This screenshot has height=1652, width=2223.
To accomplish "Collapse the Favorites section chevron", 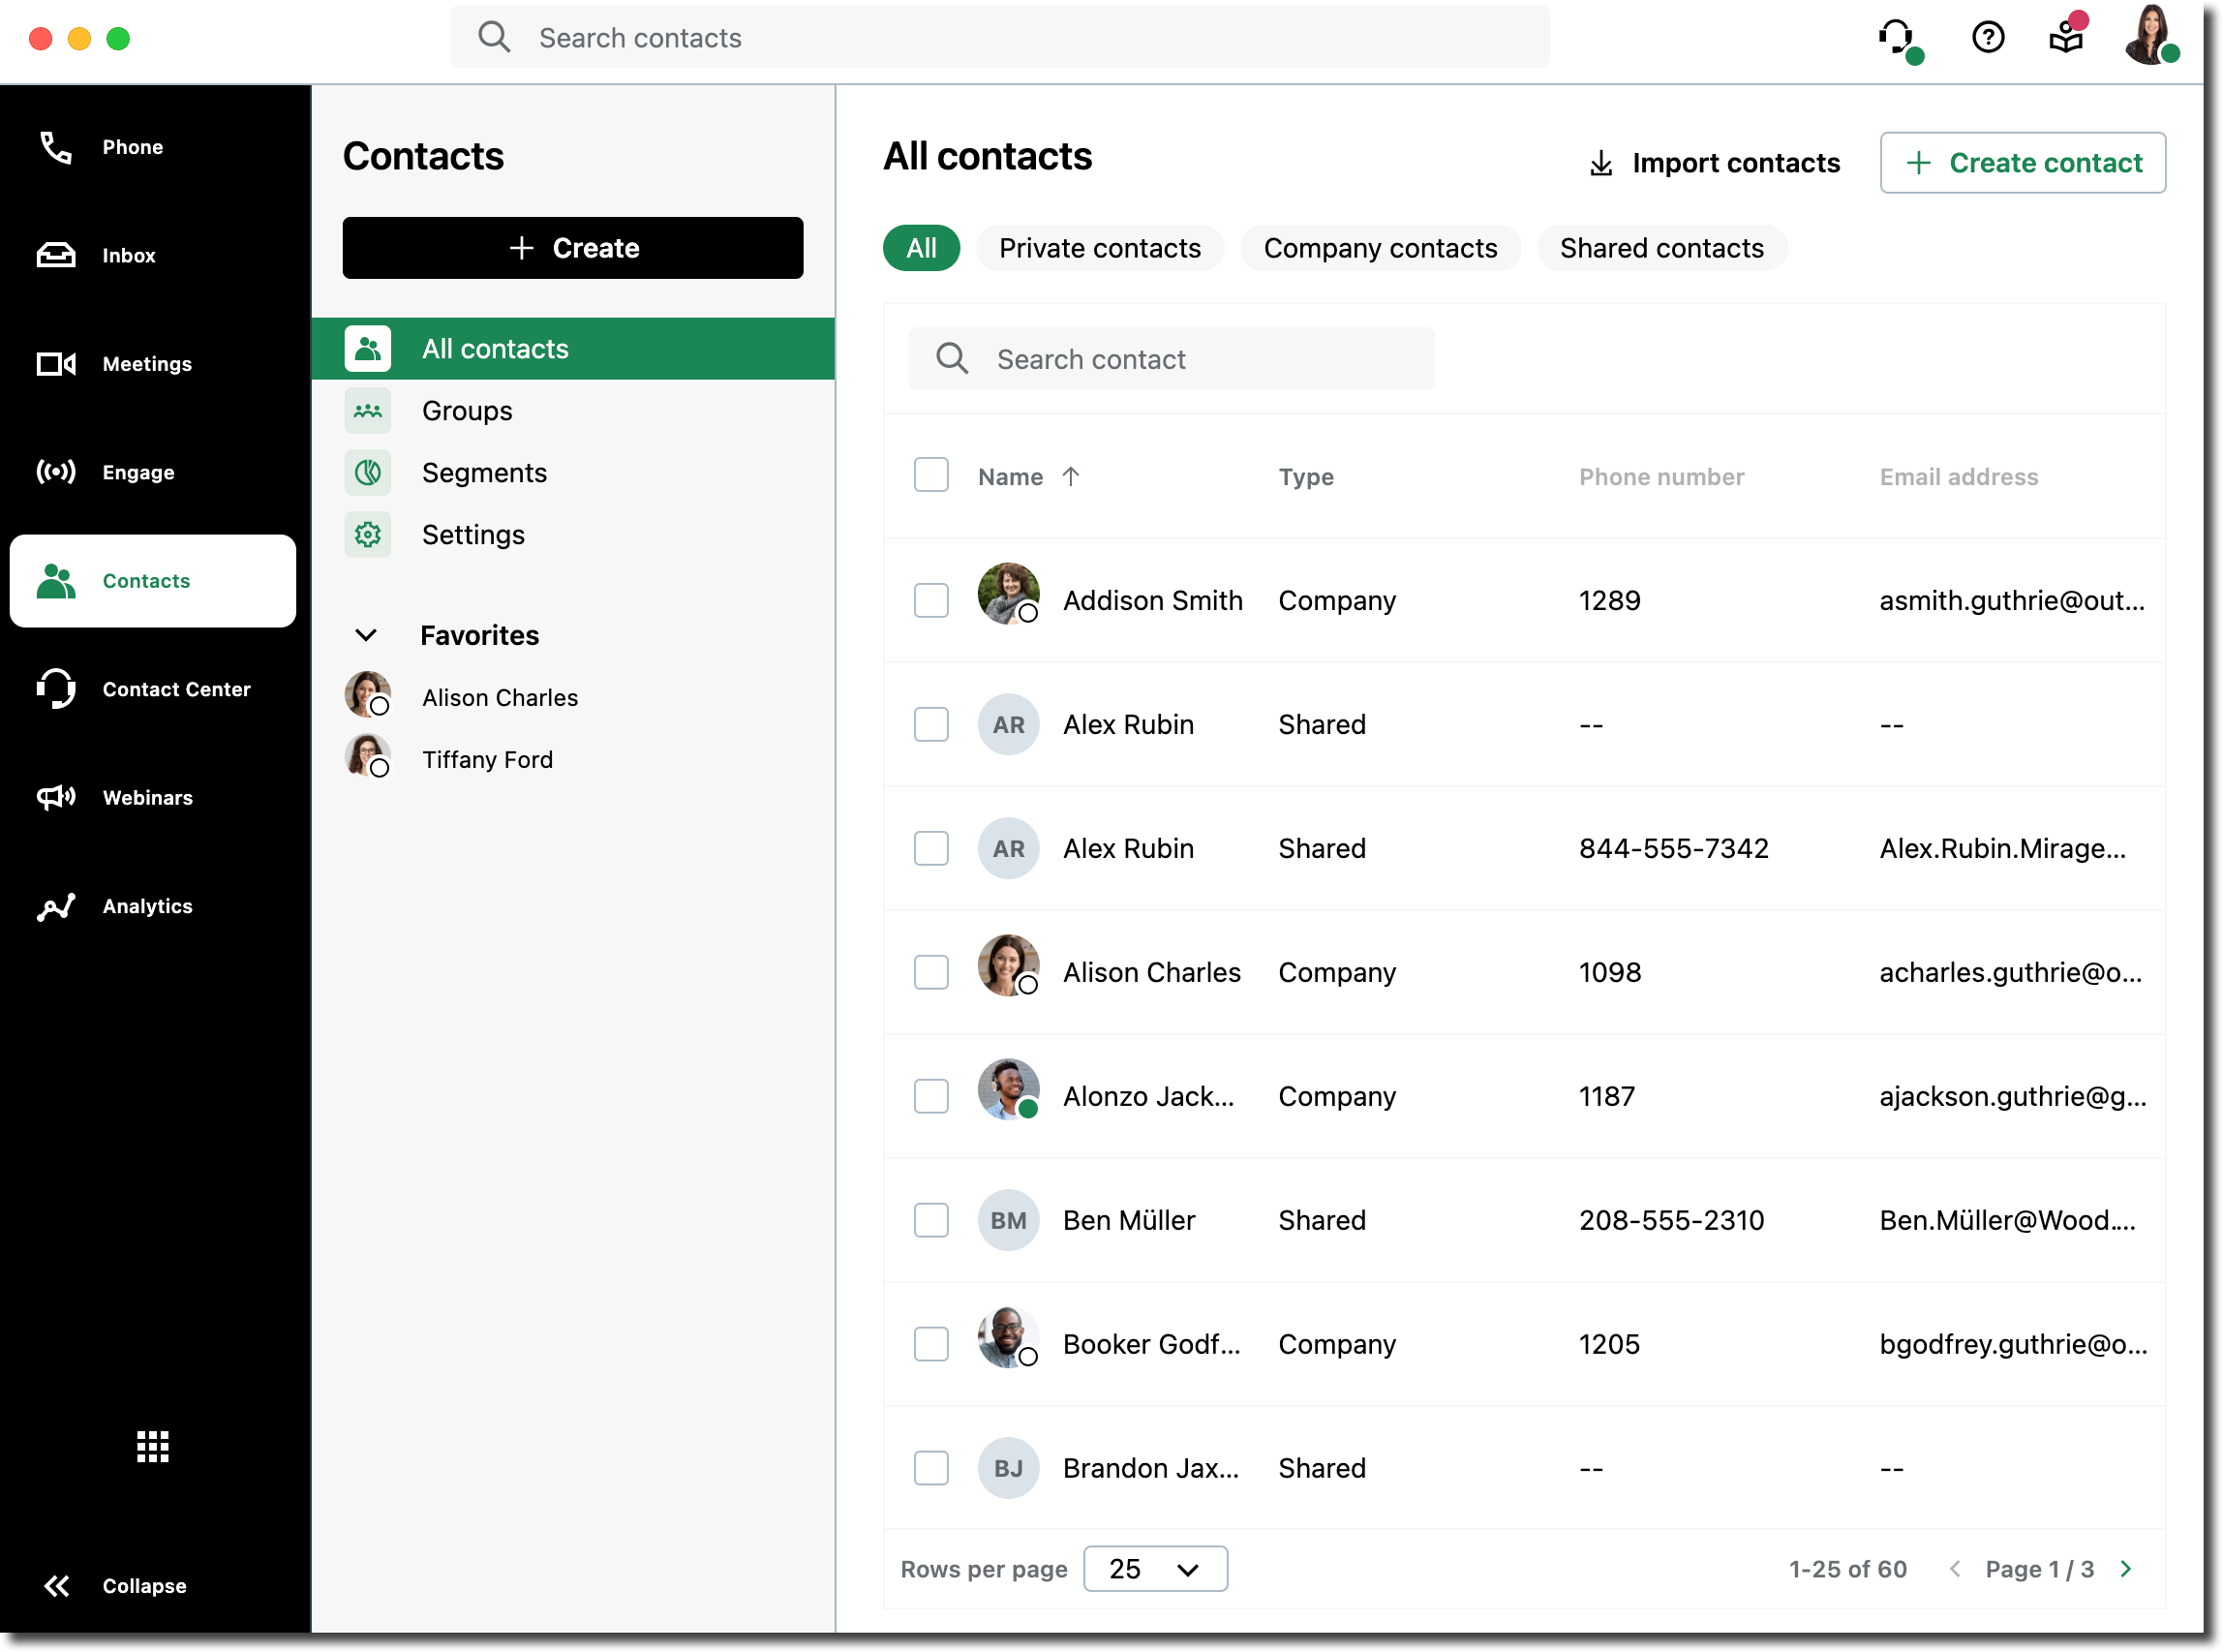I will tap(366, 635).
